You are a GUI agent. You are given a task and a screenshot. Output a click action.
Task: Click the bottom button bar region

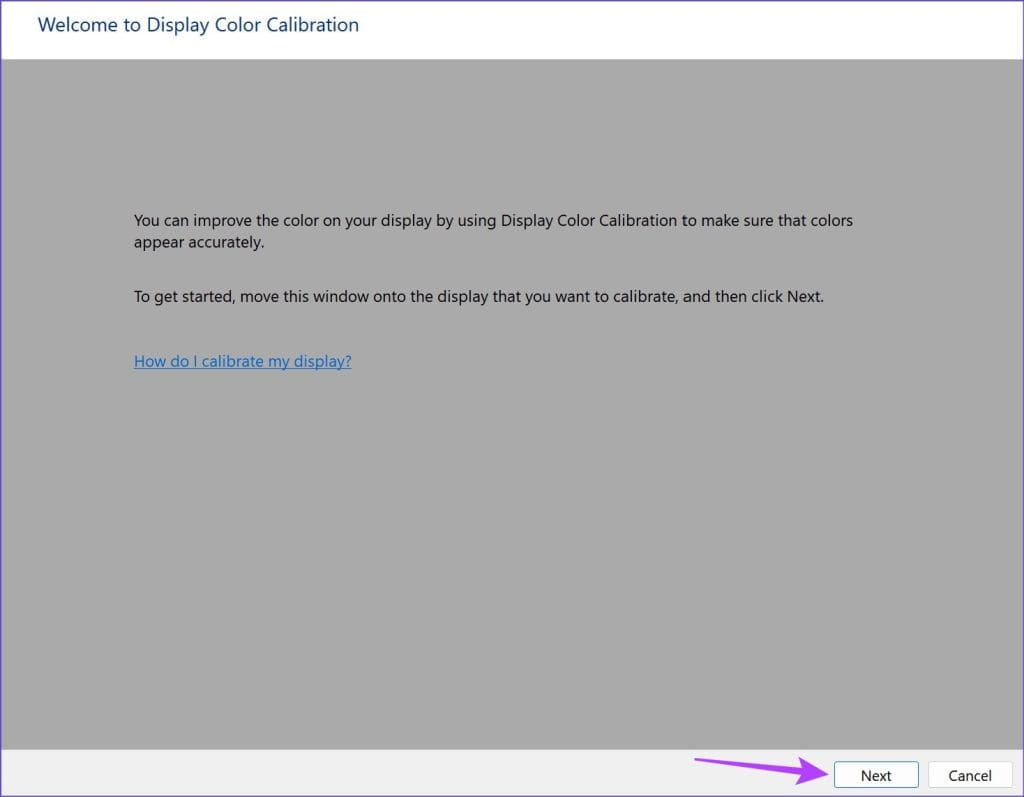coord(512,774)
